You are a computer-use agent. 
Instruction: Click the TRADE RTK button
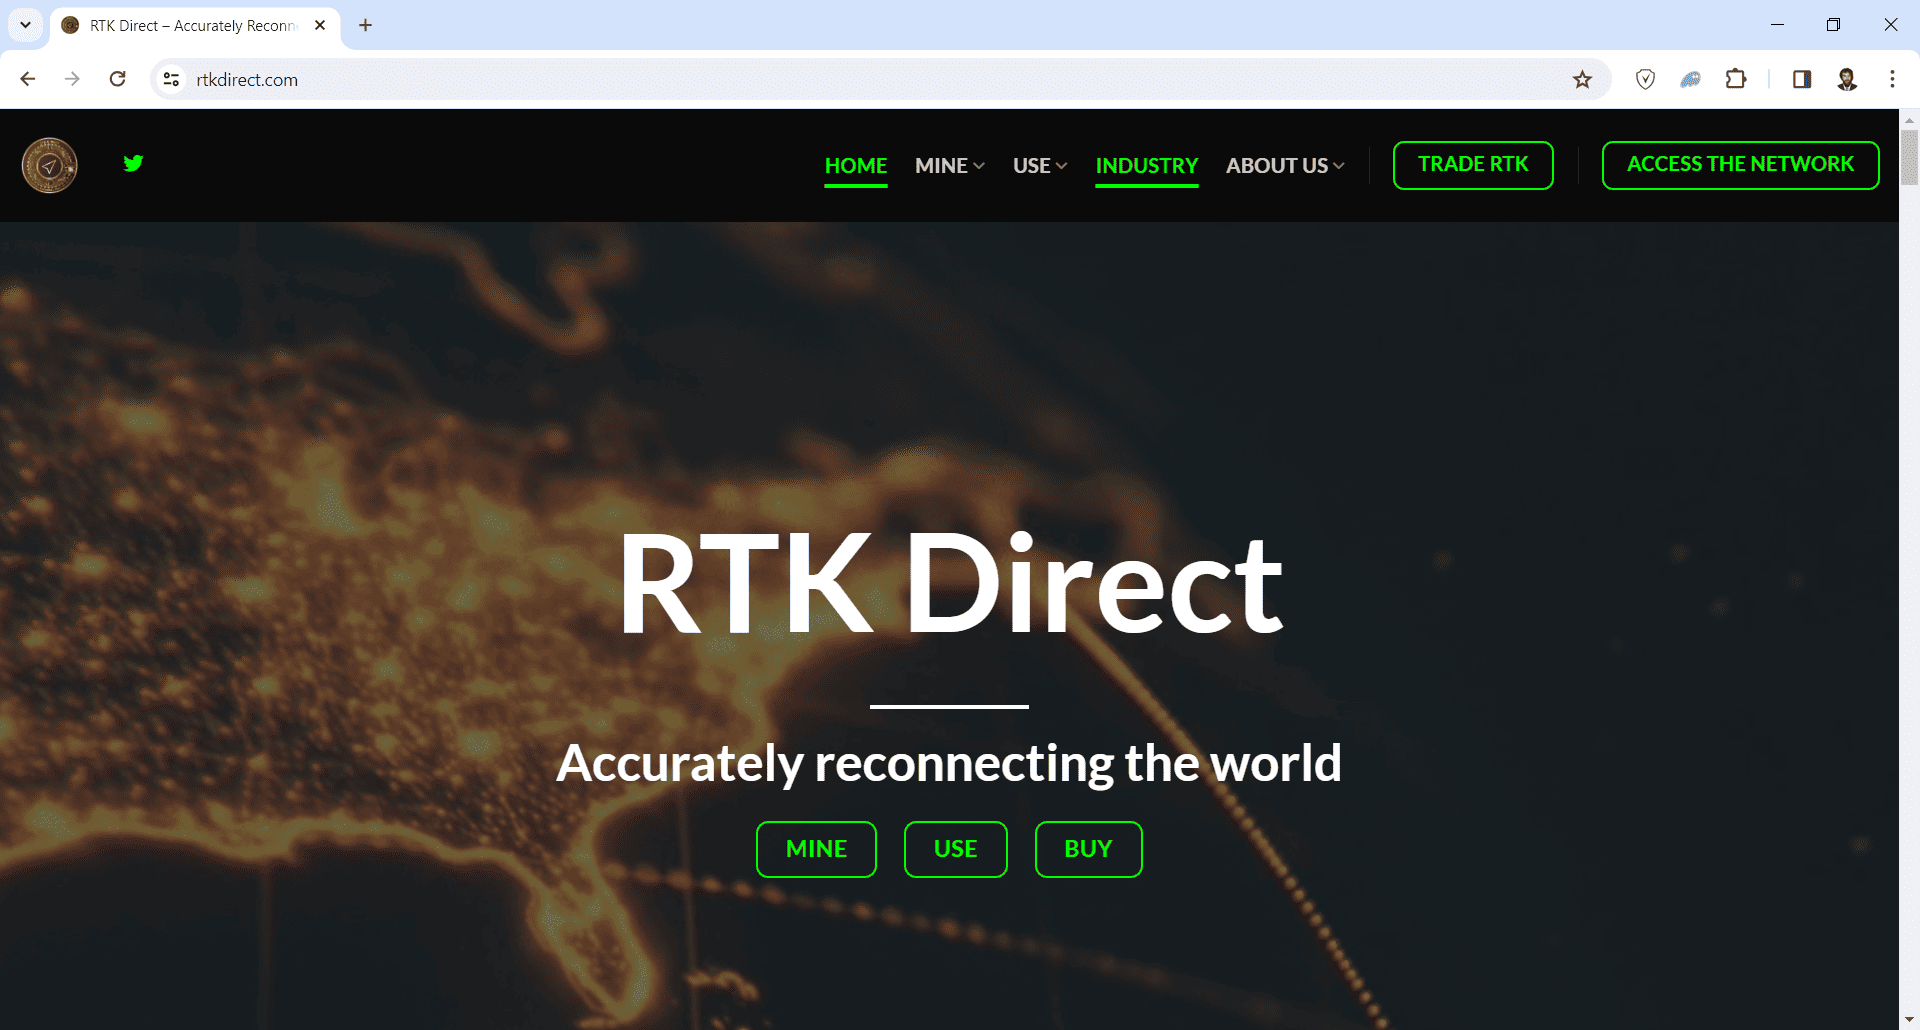tap(1473, 165)
